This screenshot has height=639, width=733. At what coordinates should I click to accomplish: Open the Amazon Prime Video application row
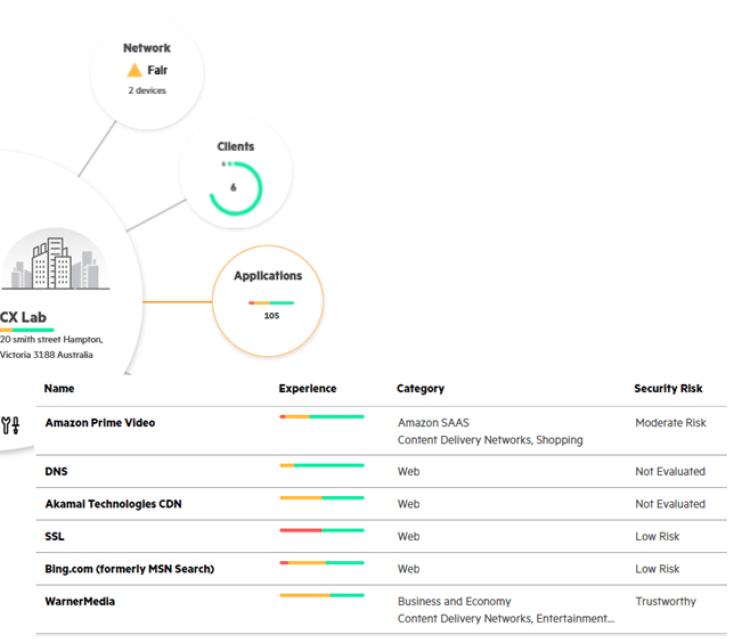pyautogui.click(x=100, y=423)
